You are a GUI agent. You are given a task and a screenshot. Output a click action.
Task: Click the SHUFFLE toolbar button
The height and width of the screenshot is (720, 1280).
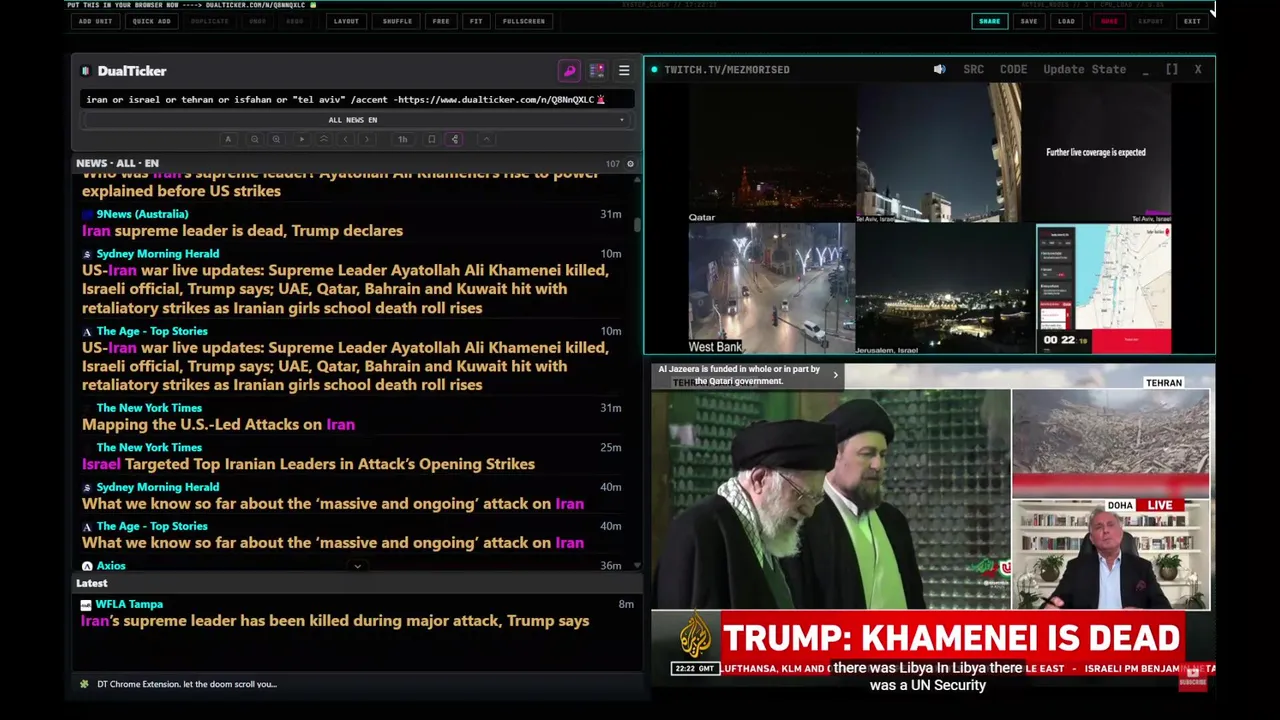(397, 21)
